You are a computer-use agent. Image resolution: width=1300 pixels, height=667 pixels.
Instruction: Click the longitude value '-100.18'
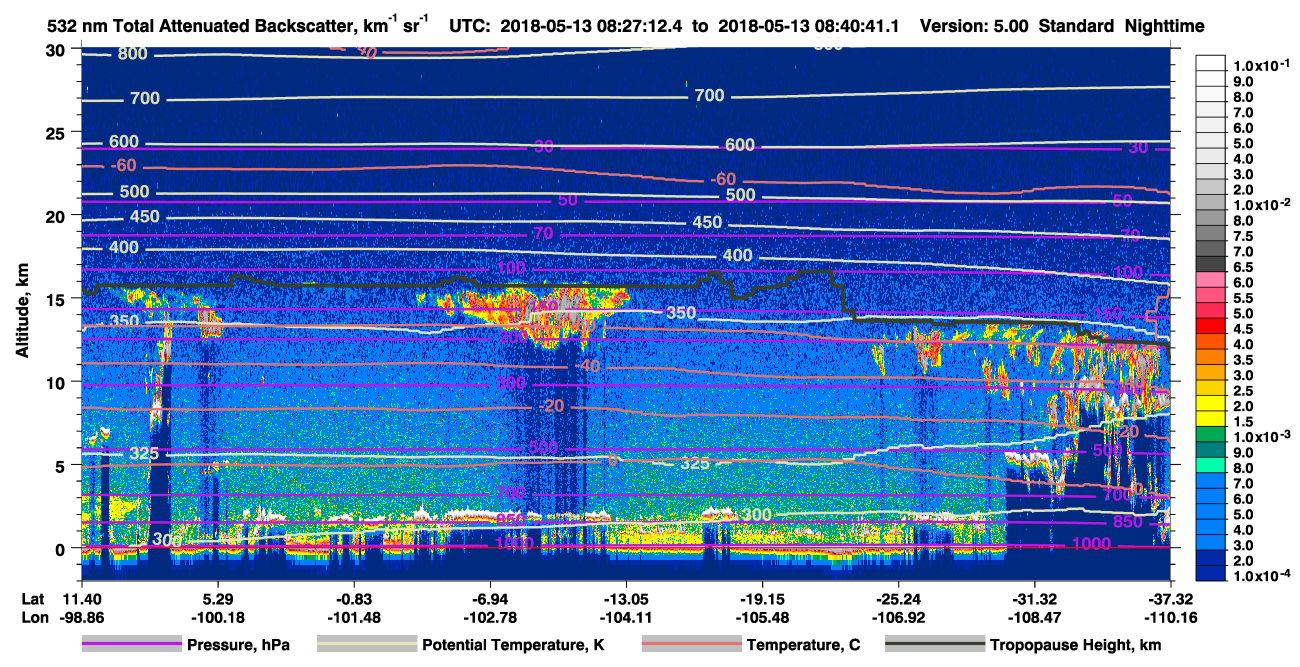coord(217,618)
